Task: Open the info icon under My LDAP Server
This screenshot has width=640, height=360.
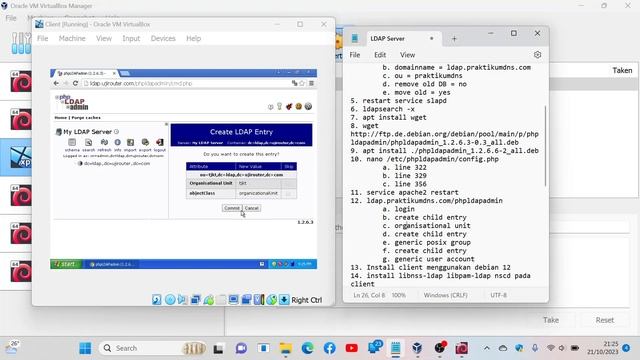Action: click(118, 142)
